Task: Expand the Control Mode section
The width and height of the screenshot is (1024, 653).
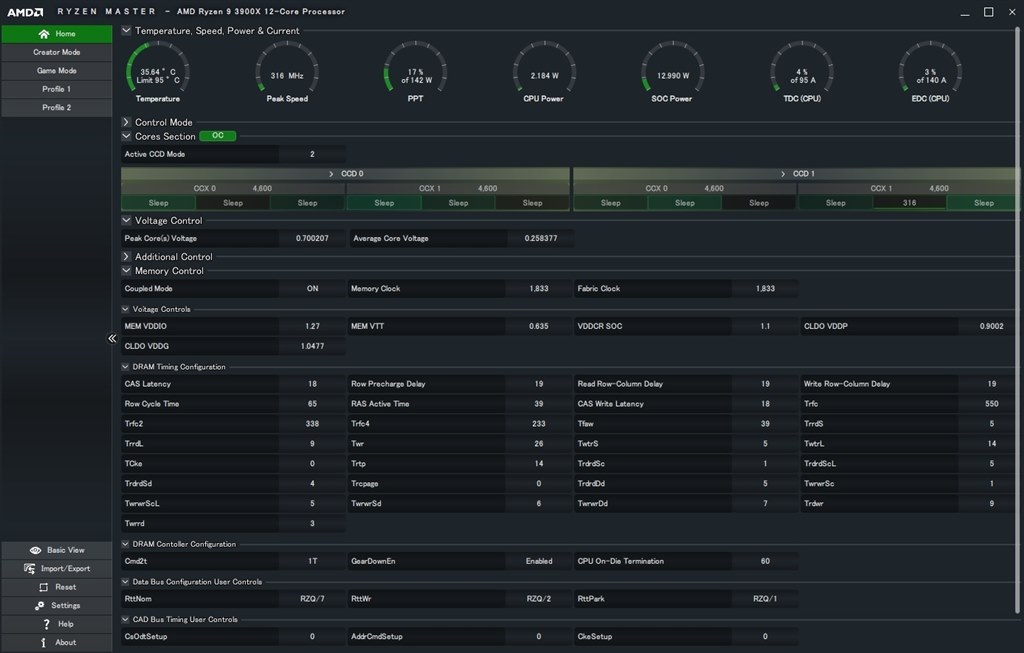Action: pos(127,122)
